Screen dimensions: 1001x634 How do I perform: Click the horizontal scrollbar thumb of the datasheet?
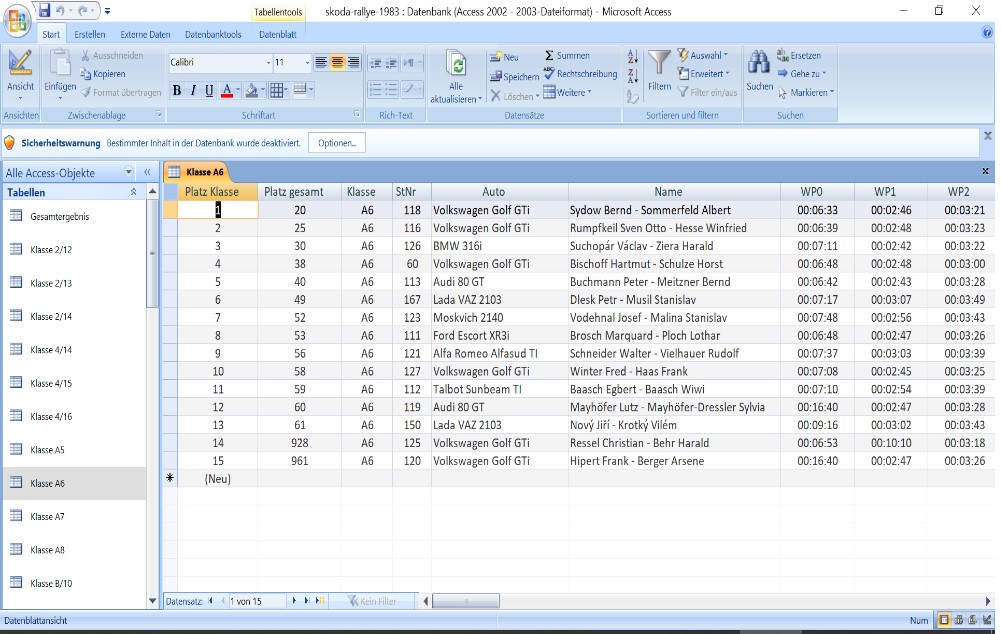tap(466, 601)
